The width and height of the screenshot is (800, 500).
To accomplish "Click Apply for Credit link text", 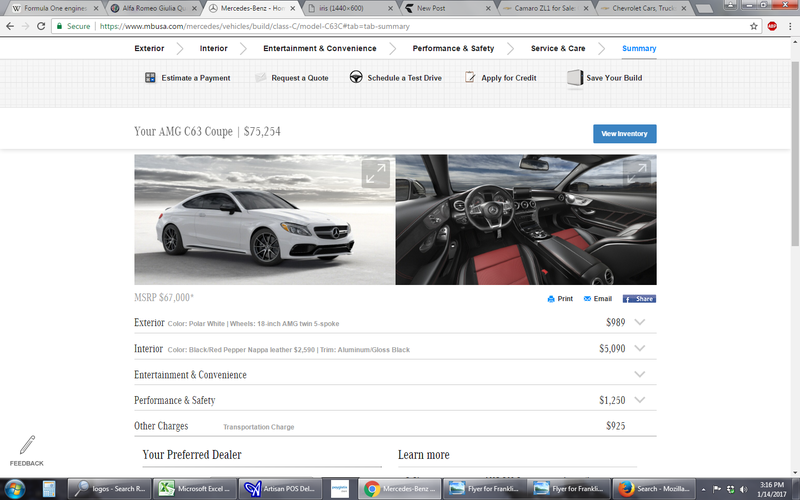I will [509, 78].
